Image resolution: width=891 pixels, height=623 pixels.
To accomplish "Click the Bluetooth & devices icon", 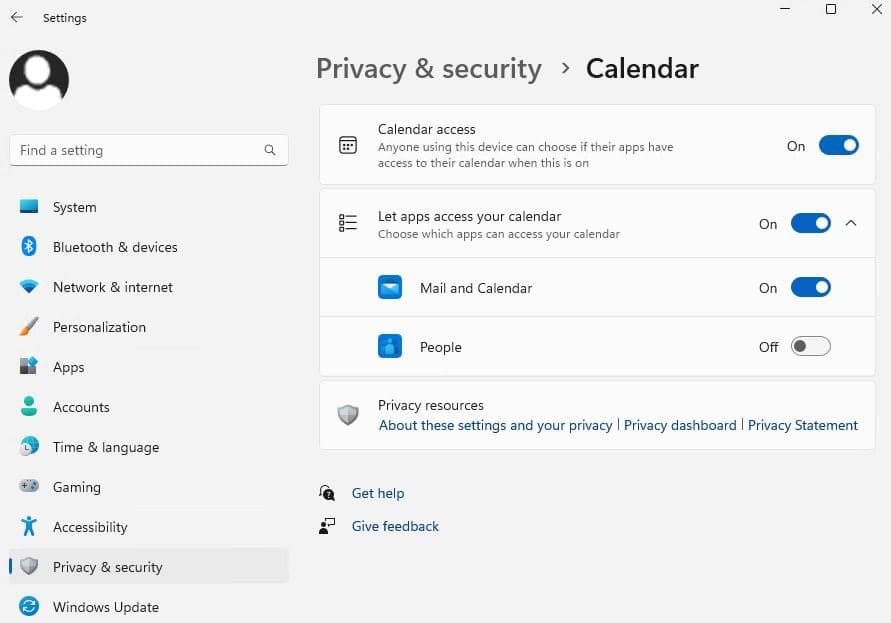I will (29, 247).
